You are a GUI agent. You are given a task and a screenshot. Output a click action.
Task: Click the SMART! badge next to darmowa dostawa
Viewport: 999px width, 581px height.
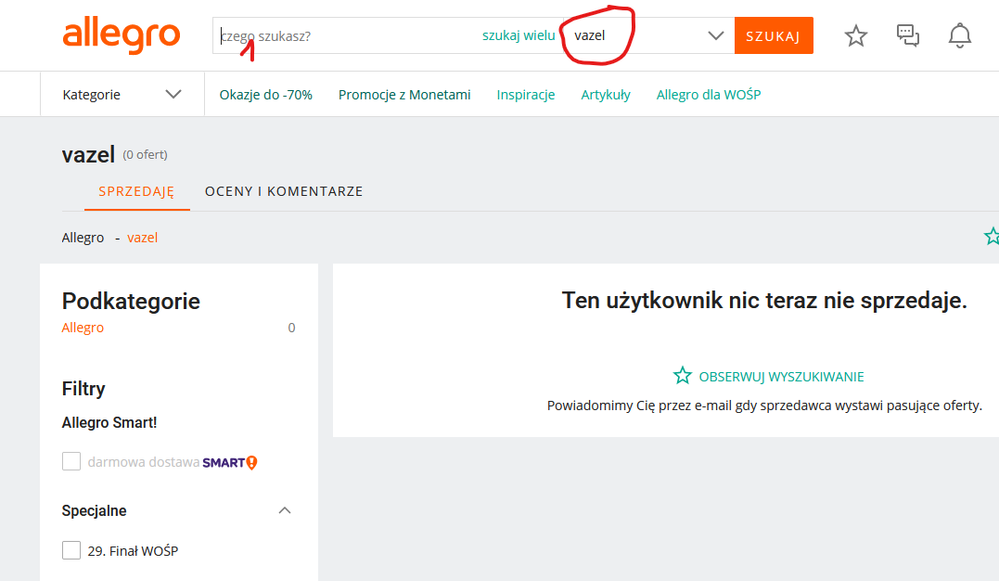click(x=230, y=462)
